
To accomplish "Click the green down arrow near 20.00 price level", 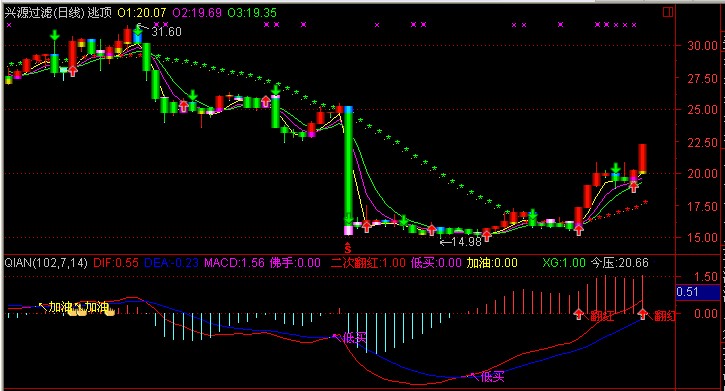I will (x=615, y=168).
